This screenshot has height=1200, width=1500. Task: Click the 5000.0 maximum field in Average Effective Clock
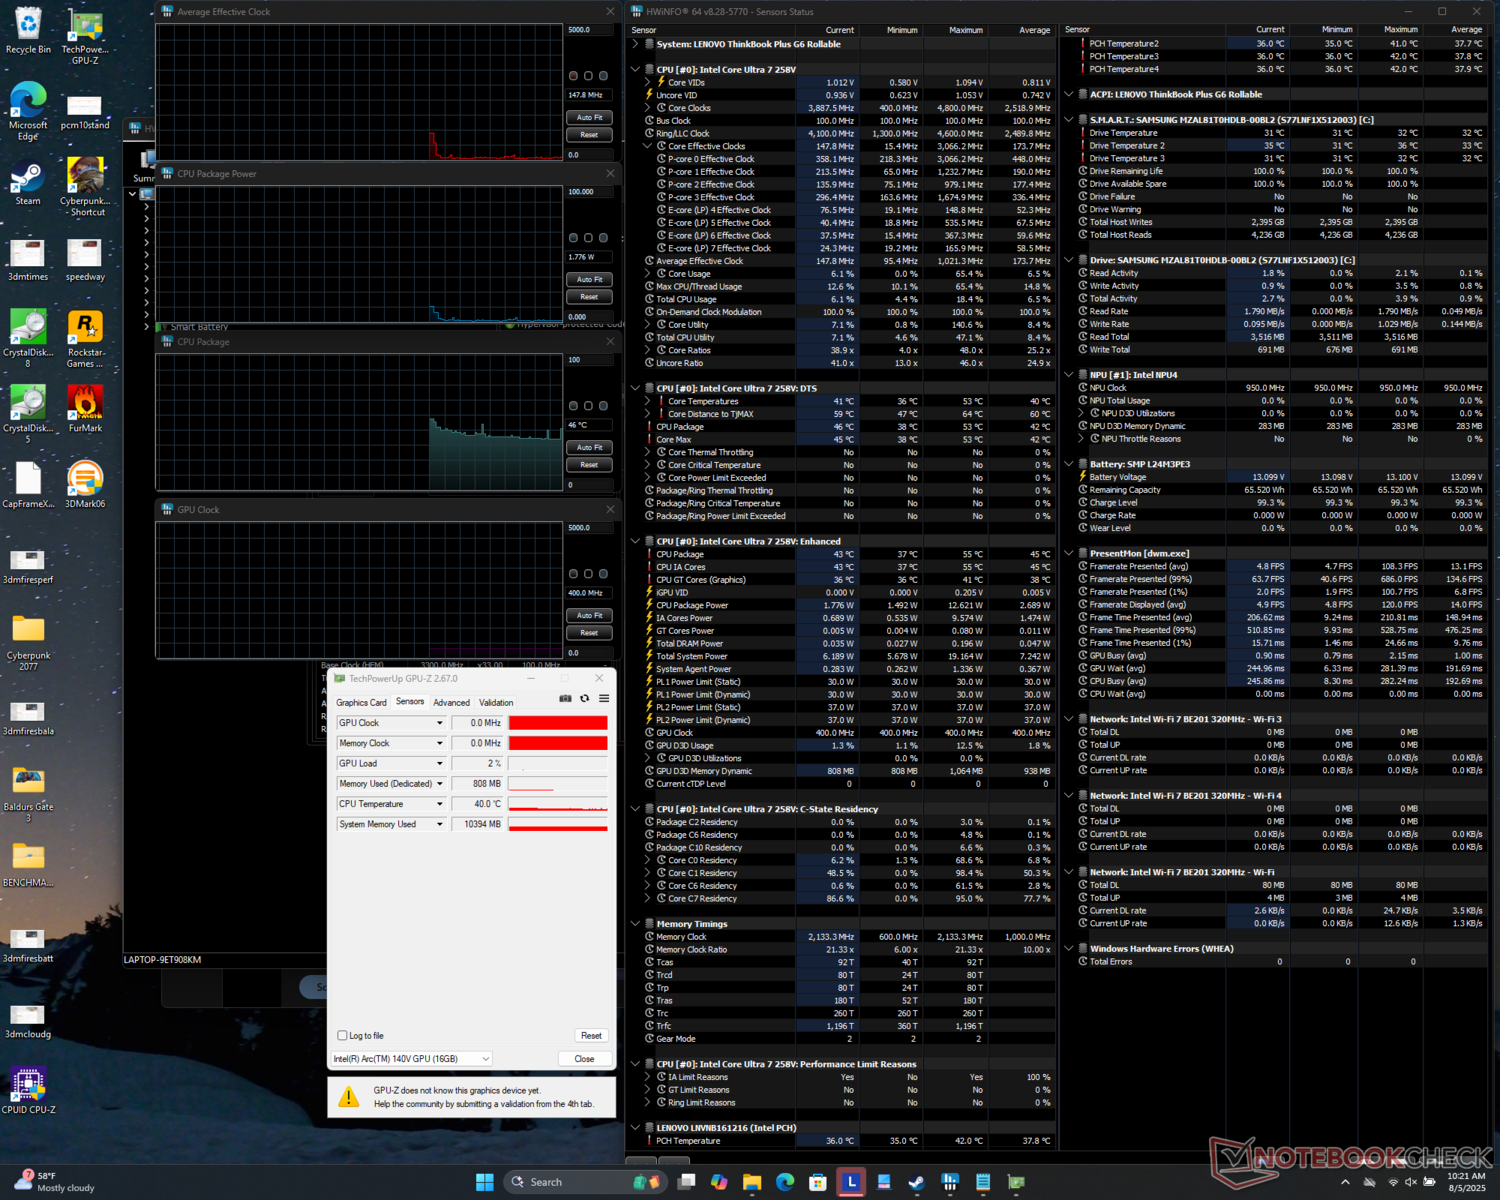coord(589,30)
